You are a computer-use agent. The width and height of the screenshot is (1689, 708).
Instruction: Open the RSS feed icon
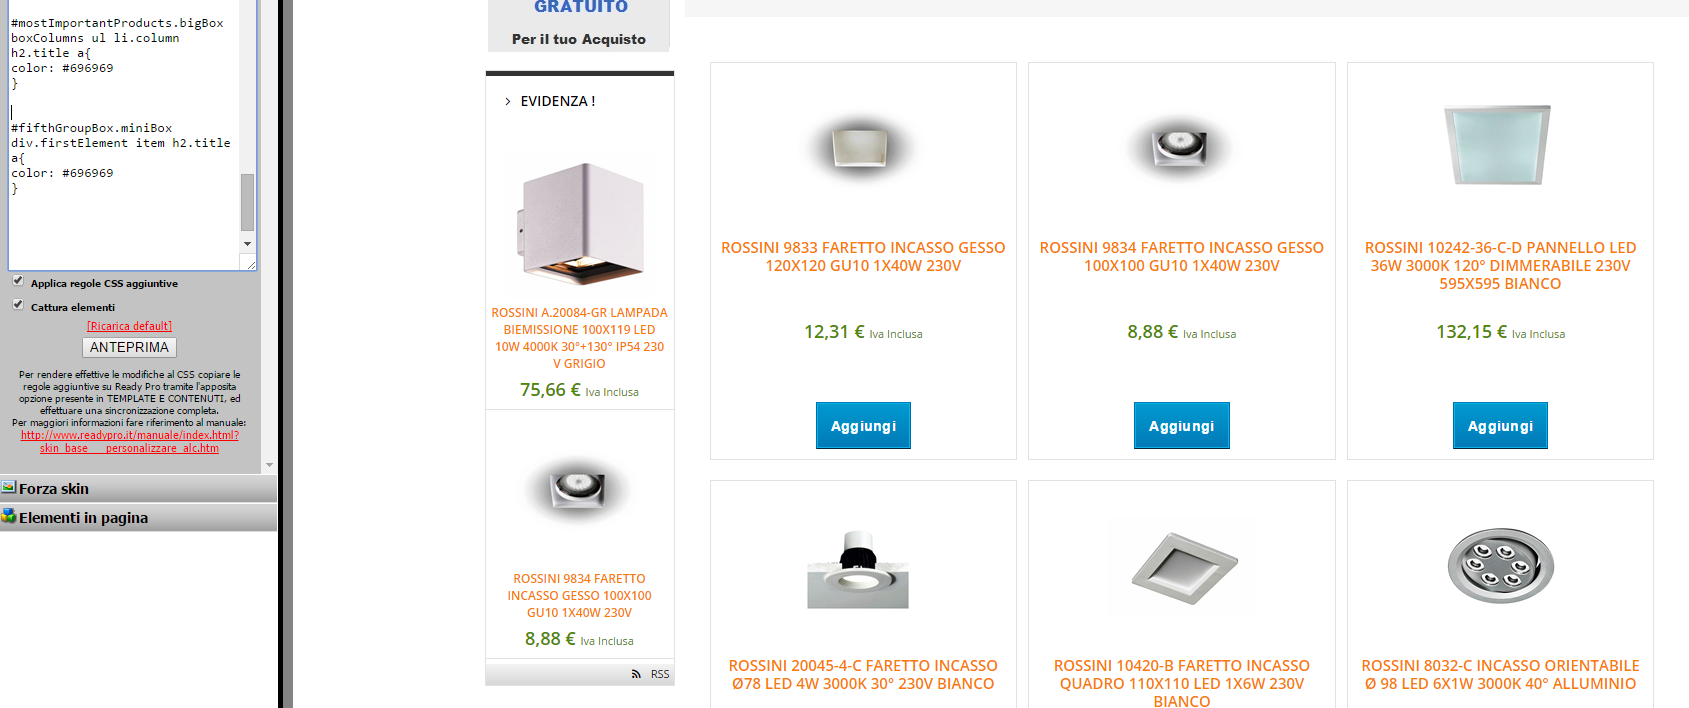(636, 674)
